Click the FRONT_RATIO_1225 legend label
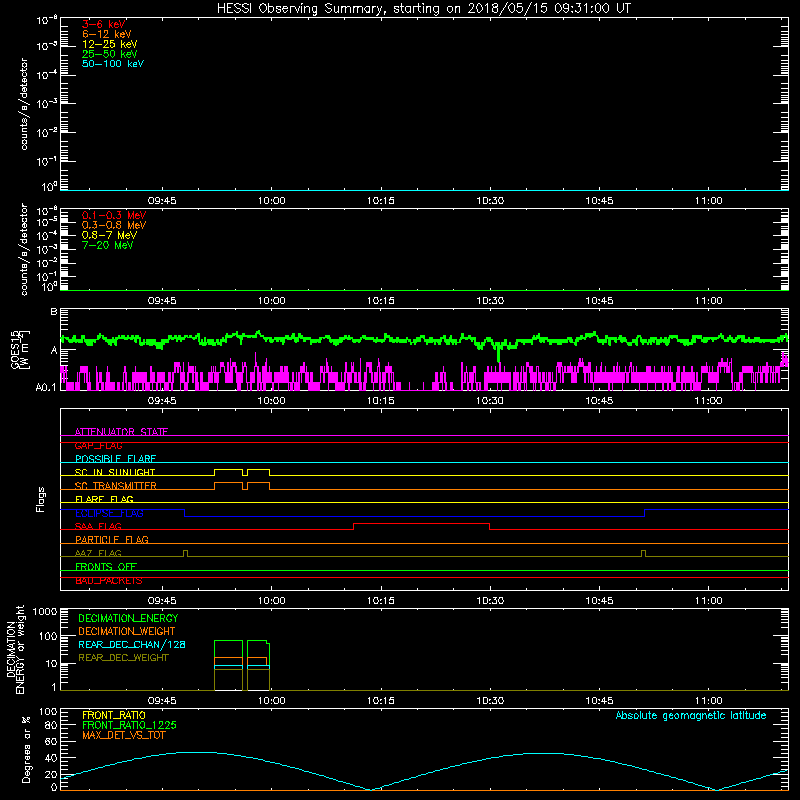 (x=129, y=725)
